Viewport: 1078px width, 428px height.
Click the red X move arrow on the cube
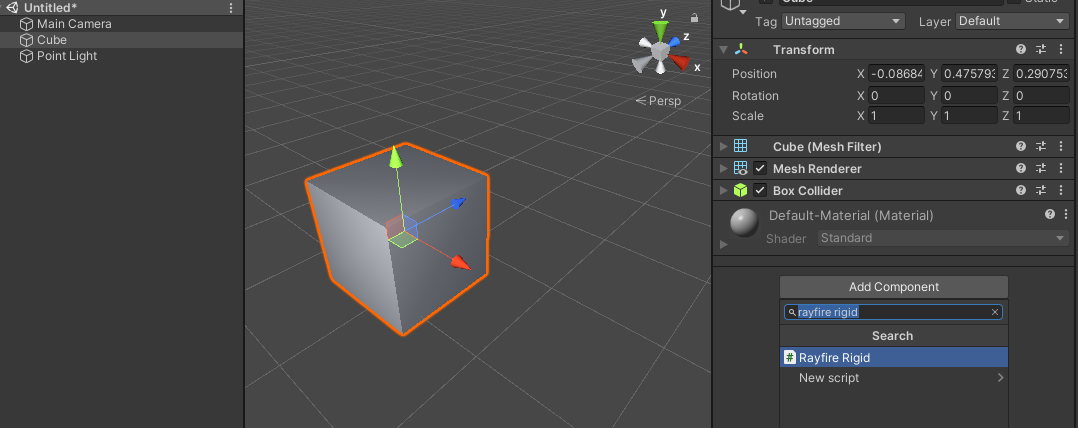point(460,262)
